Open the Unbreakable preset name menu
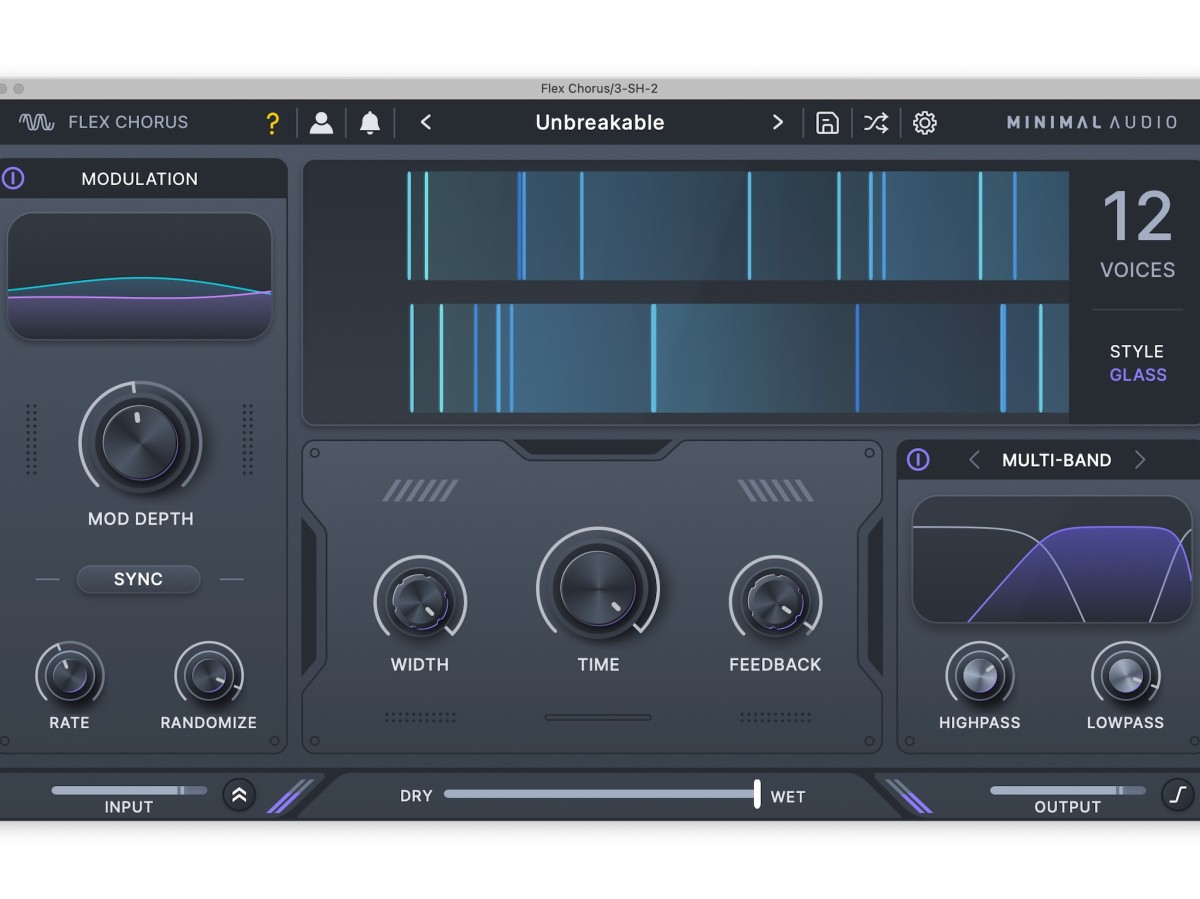Image resolution: width=1200 pixels, height=899 pixels. point(600,123)
